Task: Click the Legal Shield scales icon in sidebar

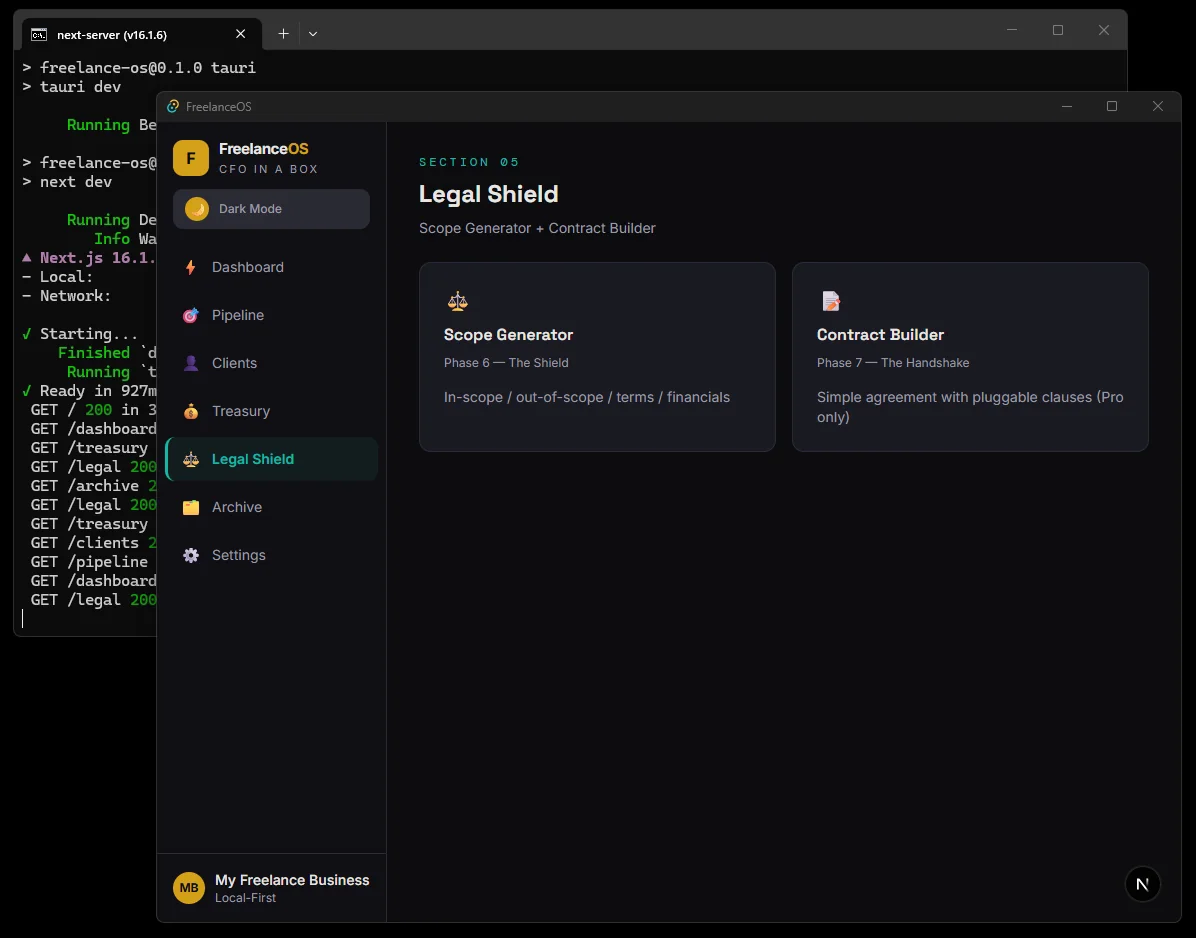Action: 191,459
